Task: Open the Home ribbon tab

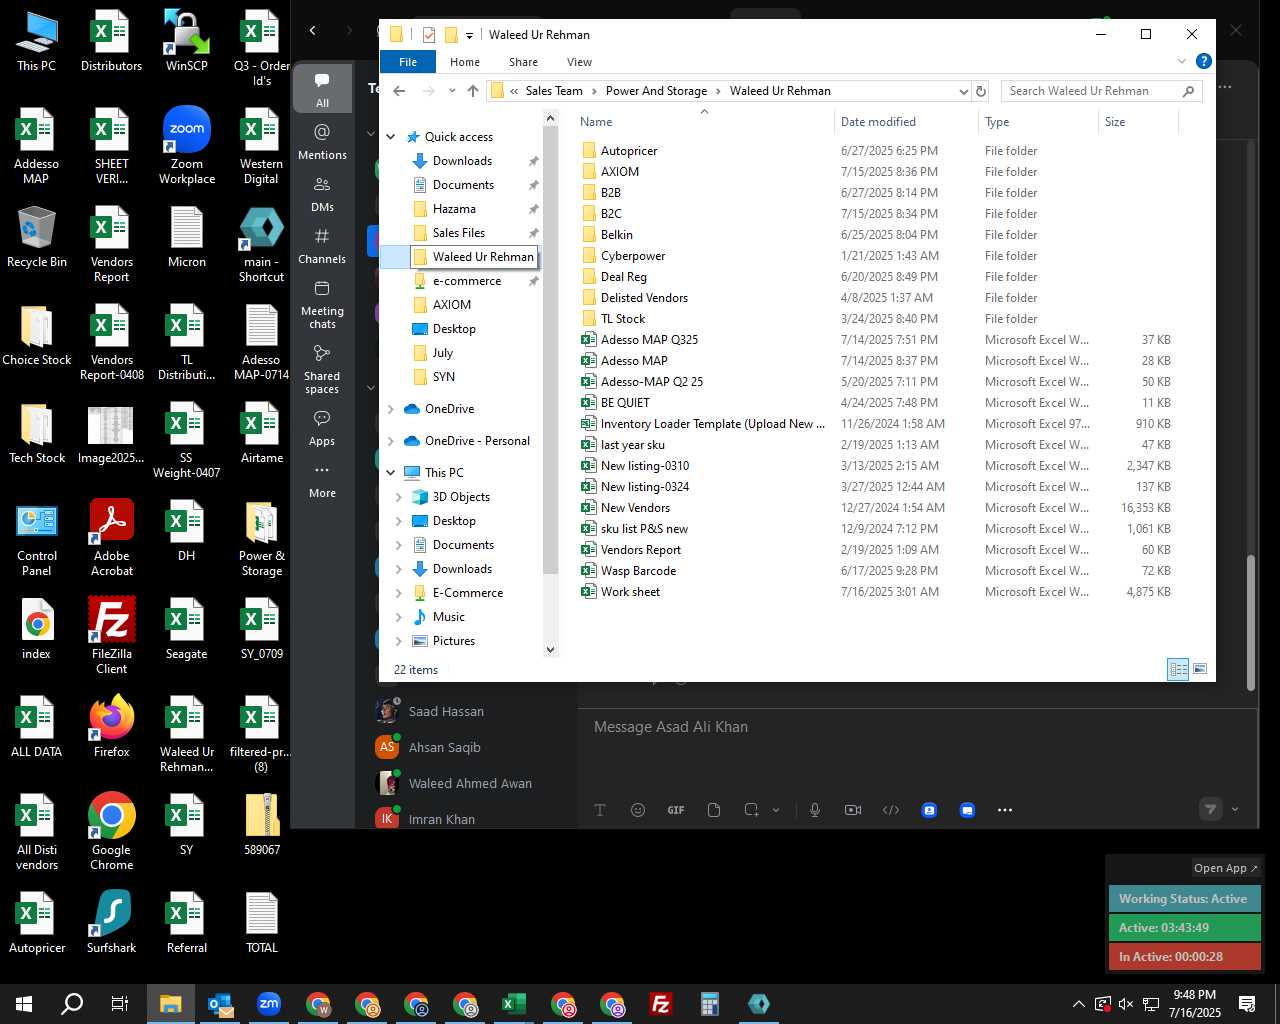Action: coord(465,62)
